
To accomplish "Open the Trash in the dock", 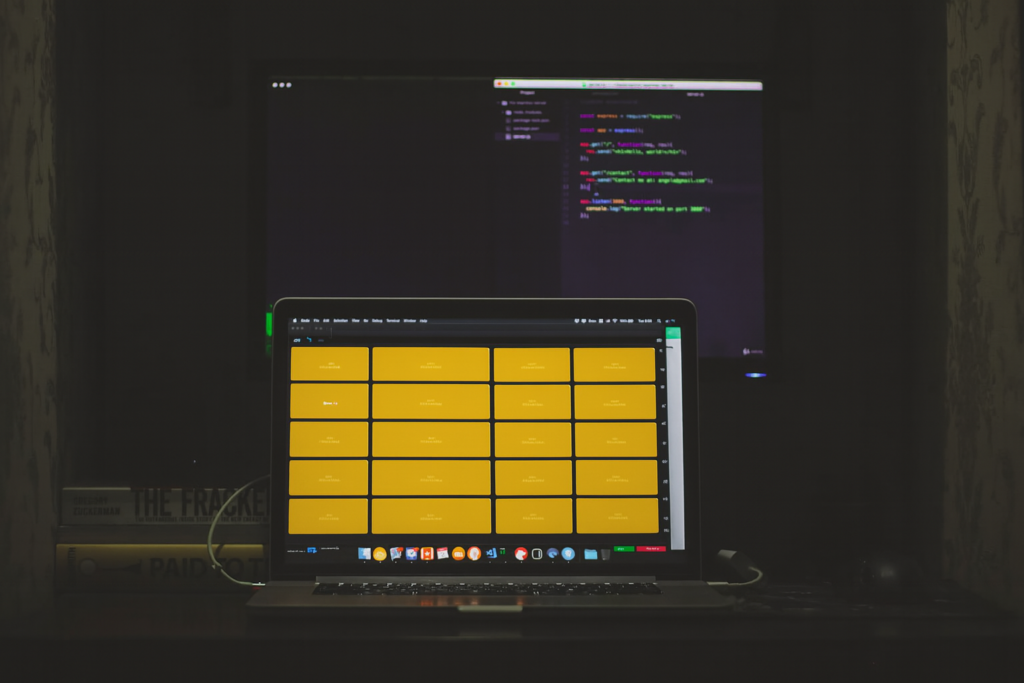I will pyautogui.click(x=605, y=553).
